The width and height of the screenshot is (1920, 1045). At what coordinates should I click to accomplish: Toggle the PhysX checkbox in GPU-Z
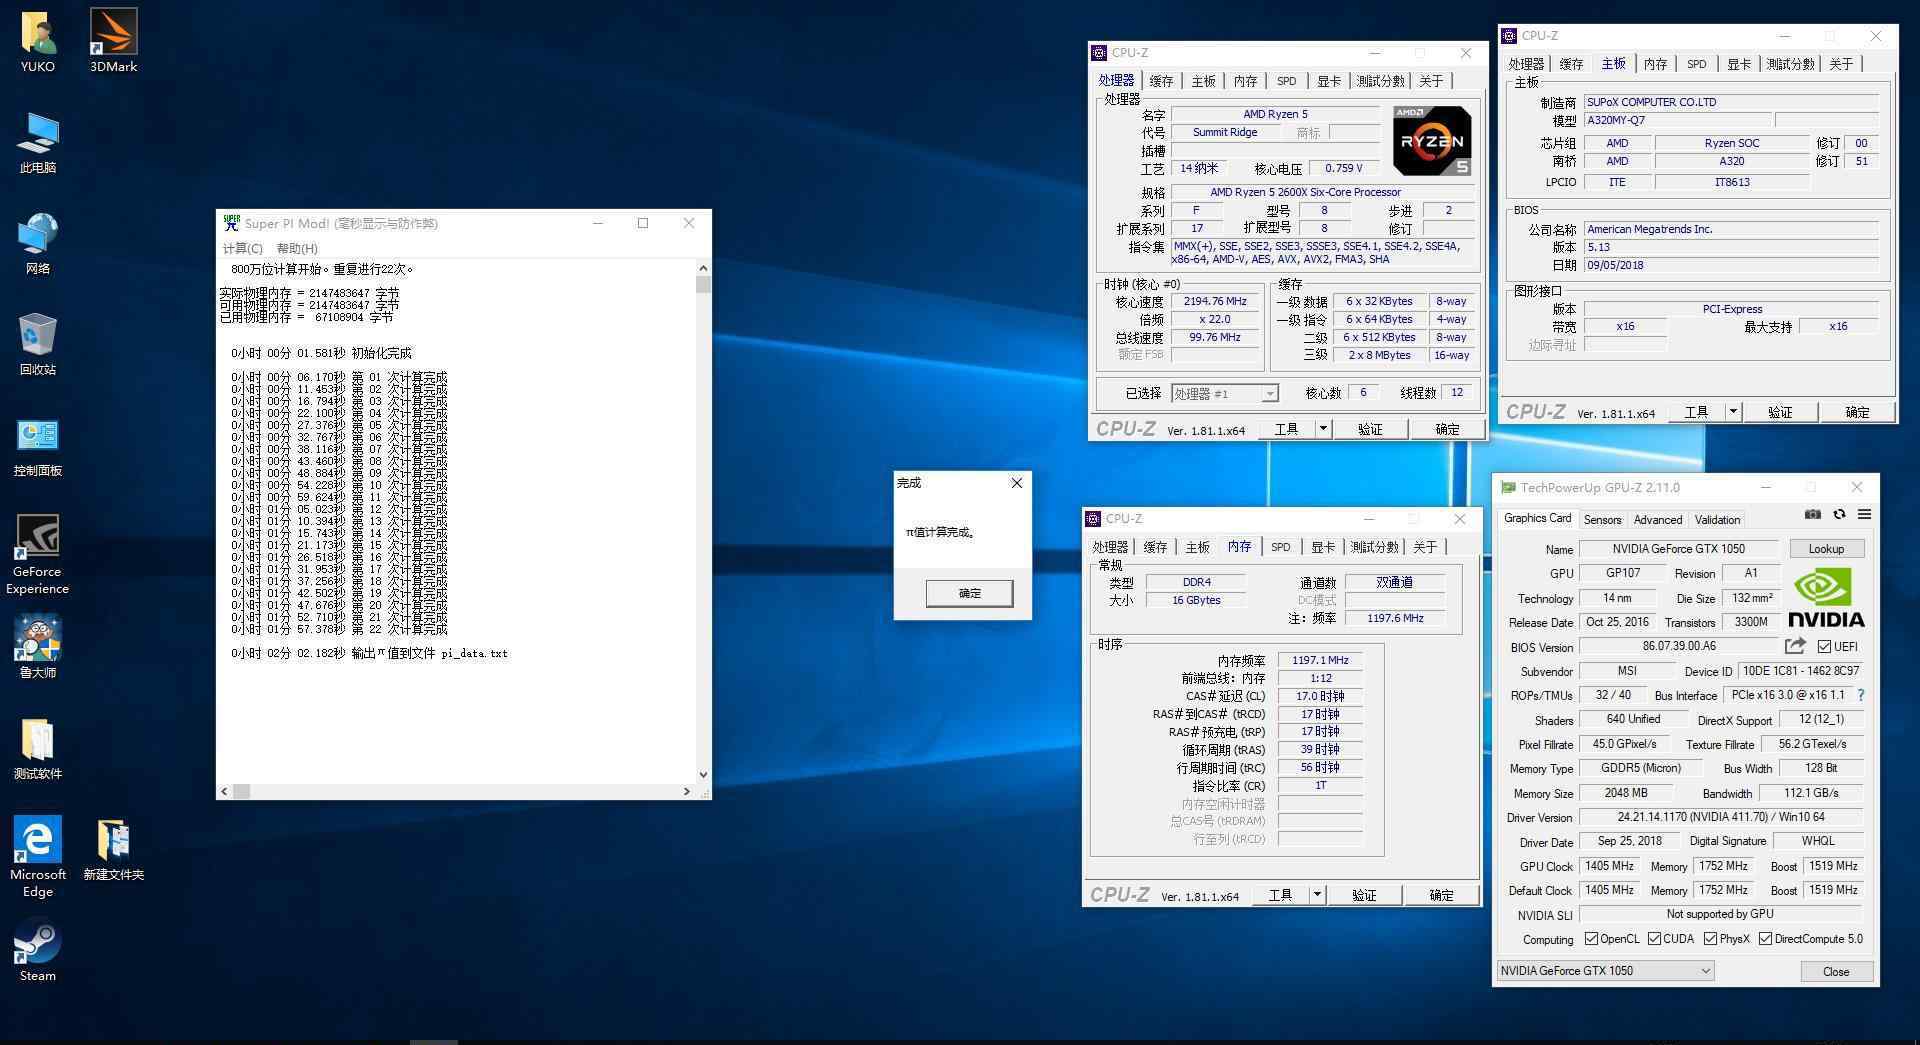coord(1710,939)
